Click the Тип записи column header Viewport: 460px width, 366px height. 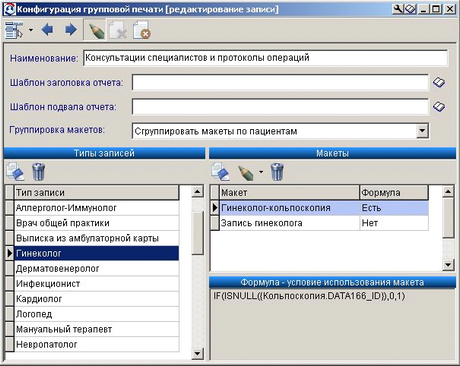coord(97,193)
